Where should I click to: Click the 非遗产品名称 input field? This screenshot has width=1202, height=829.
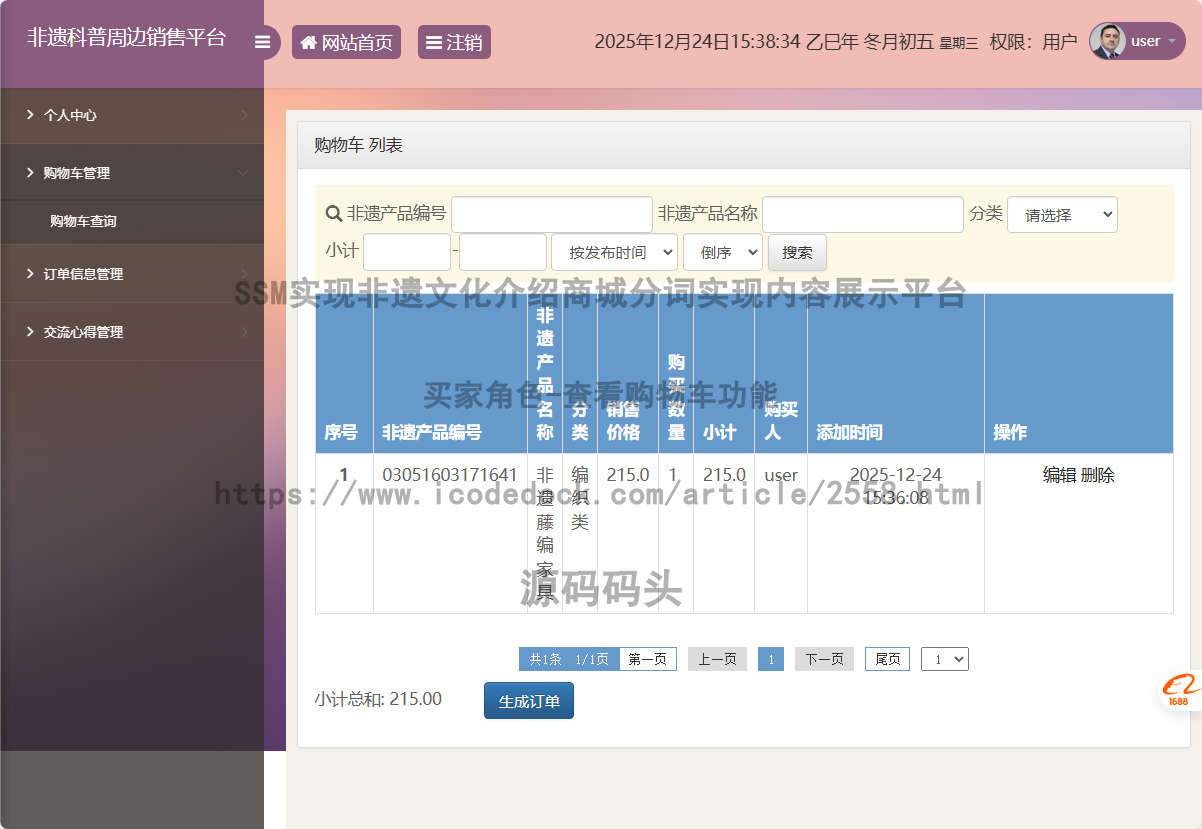[862, 215]
